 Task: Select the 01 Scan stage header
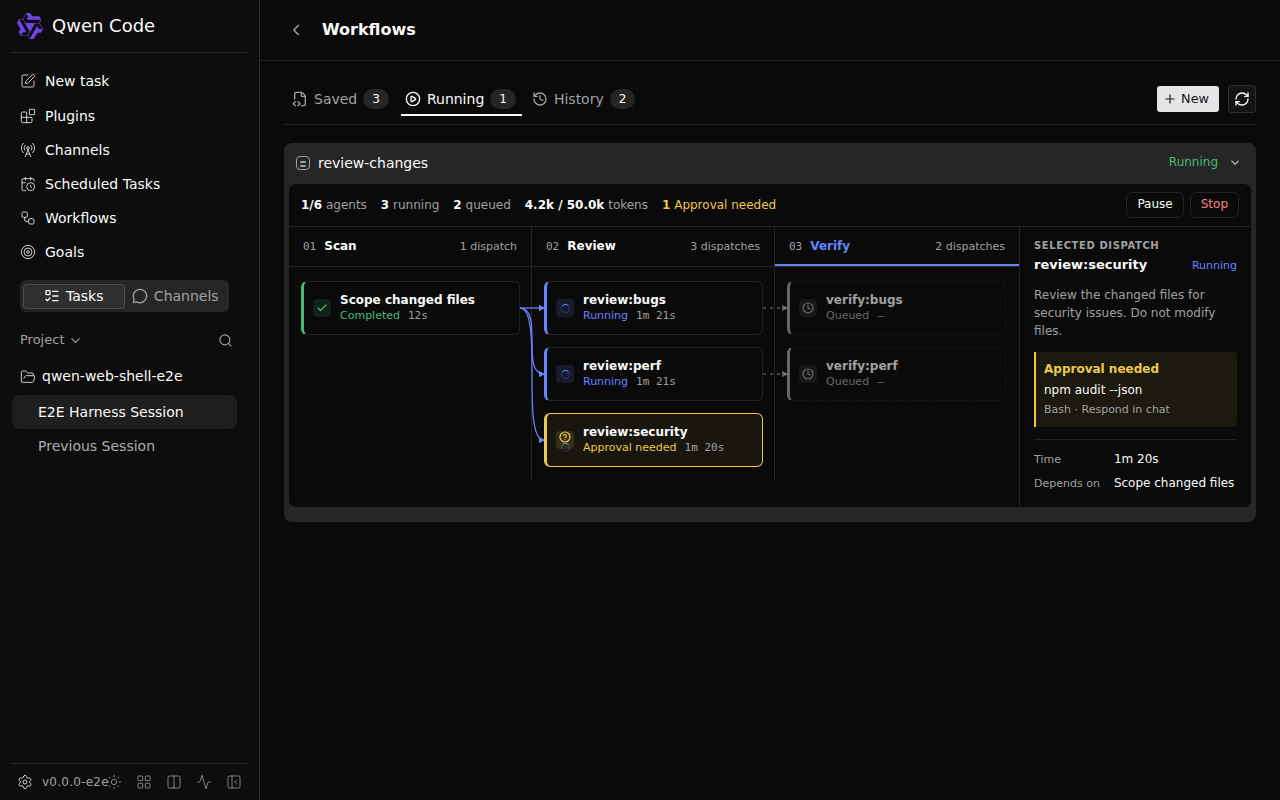410,246
